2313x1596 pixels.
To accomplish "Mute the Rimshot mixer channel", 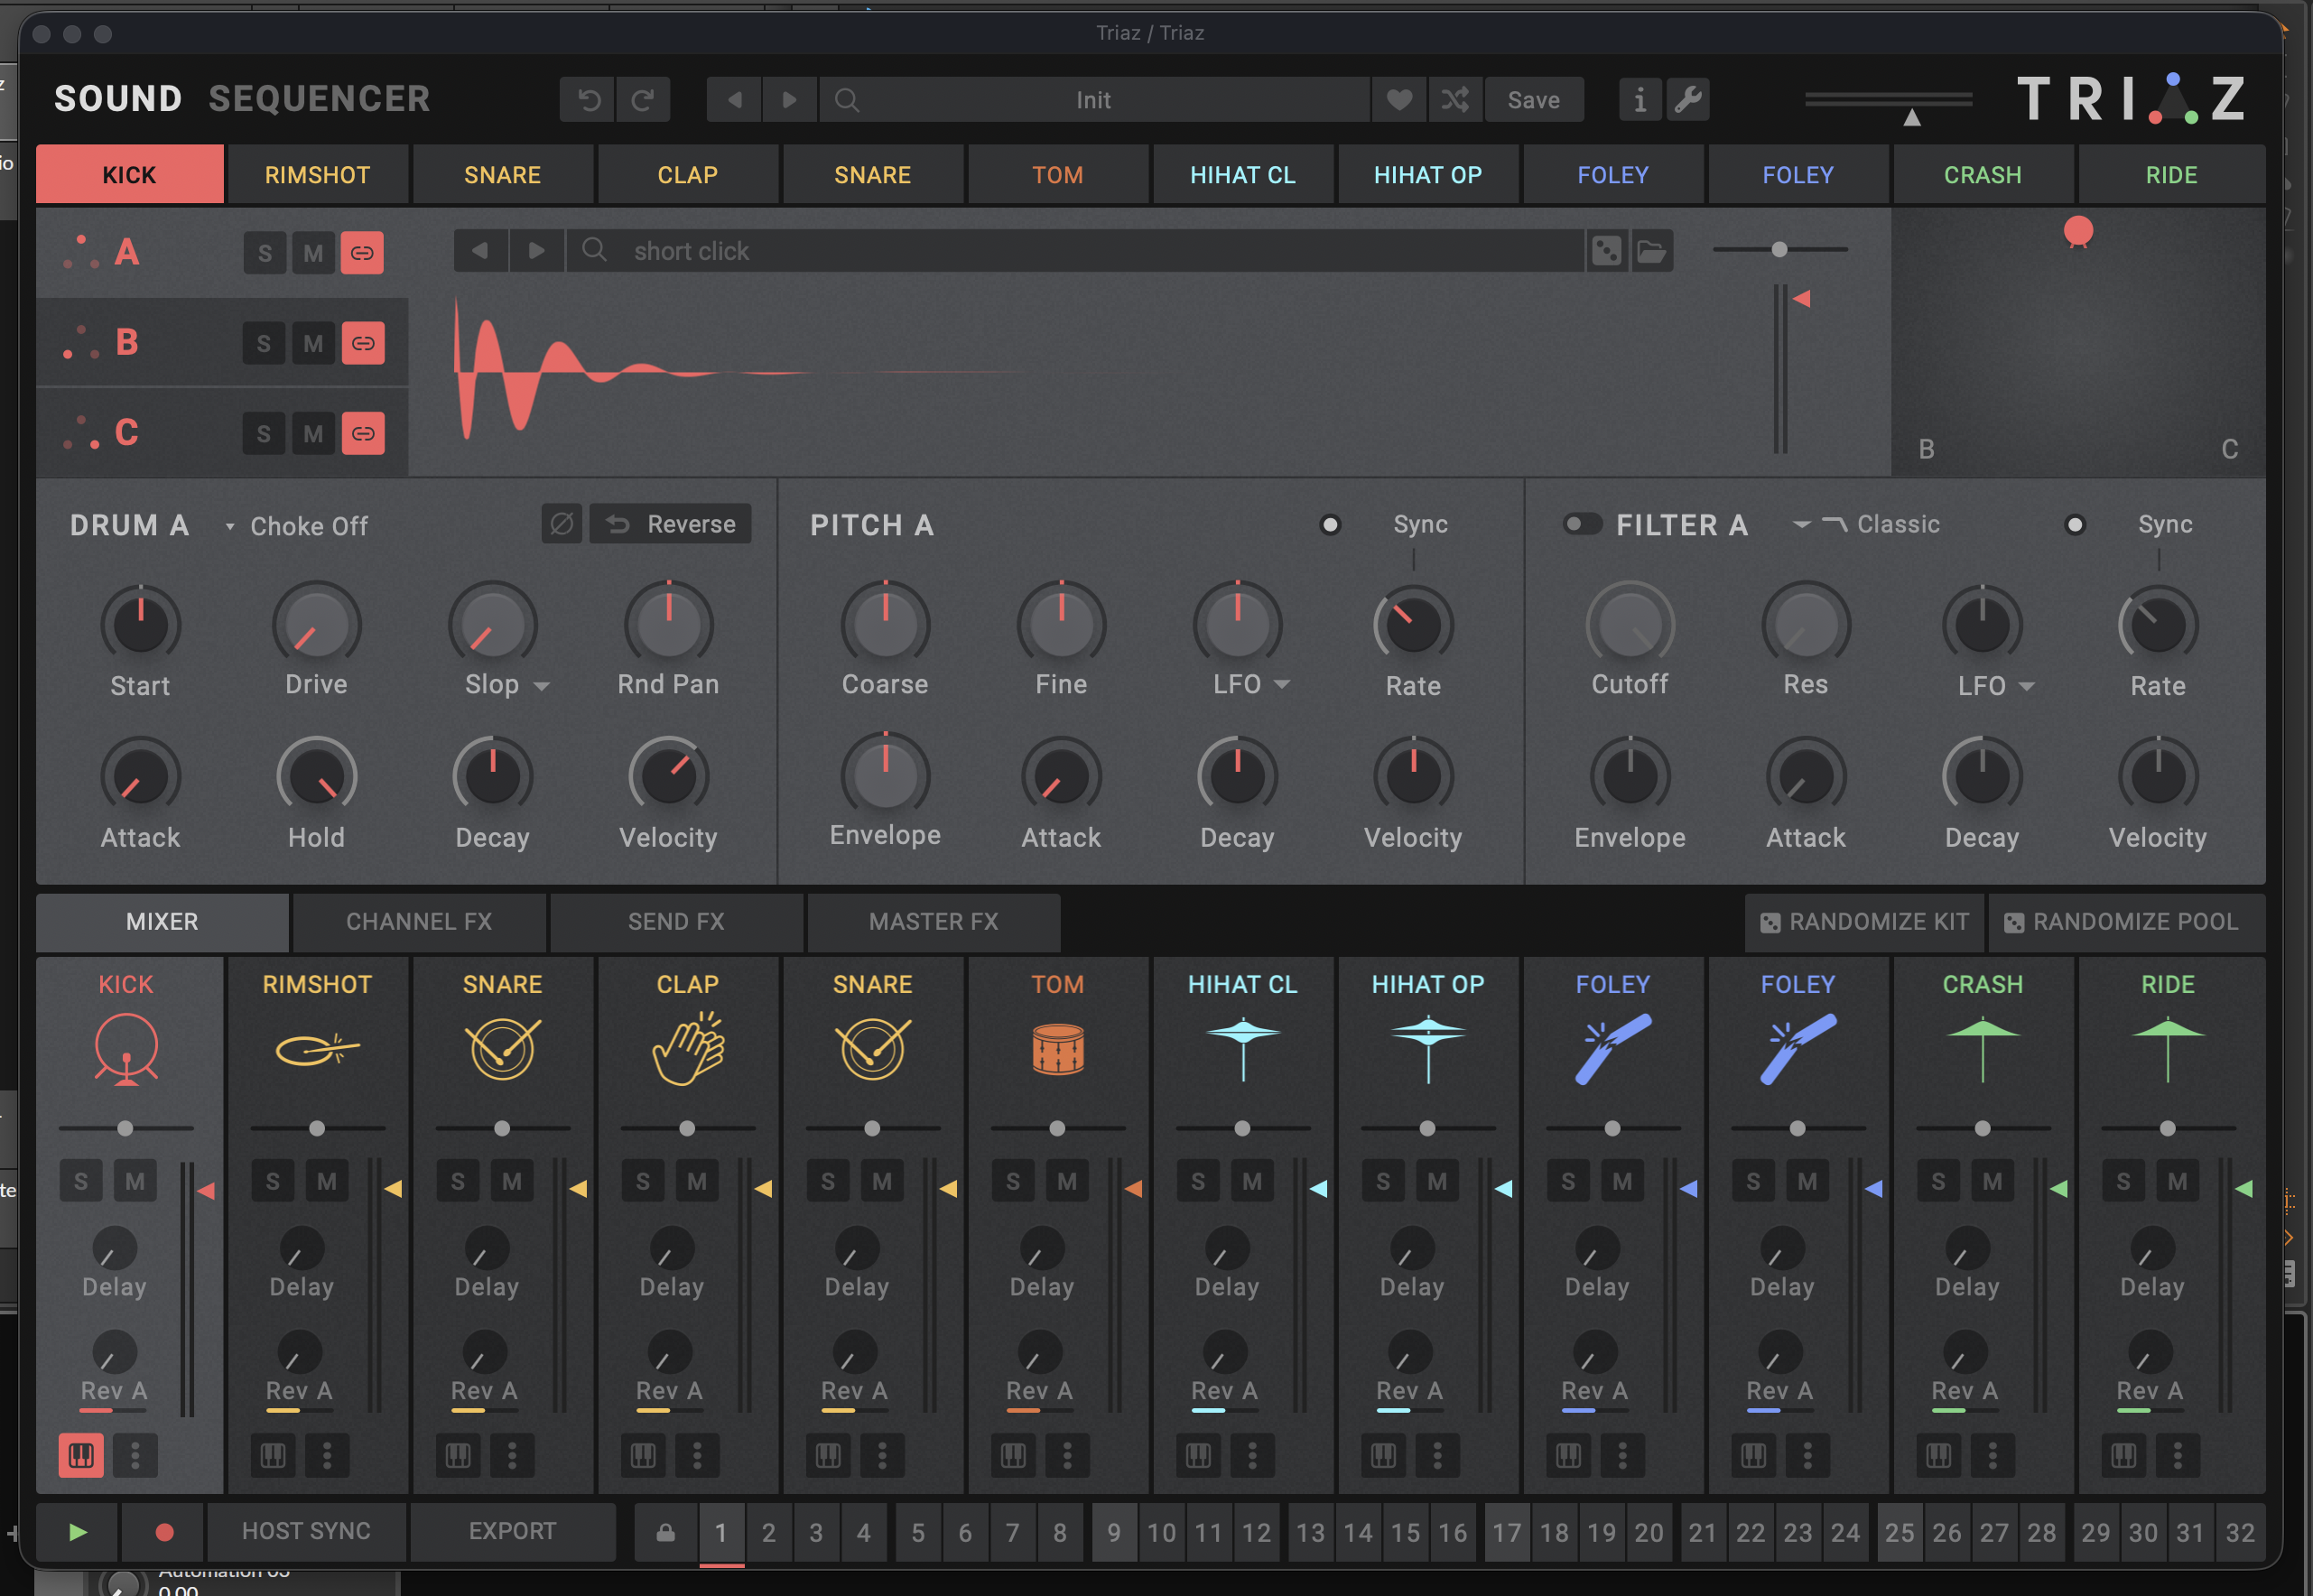I will [x=327, y=1181].
